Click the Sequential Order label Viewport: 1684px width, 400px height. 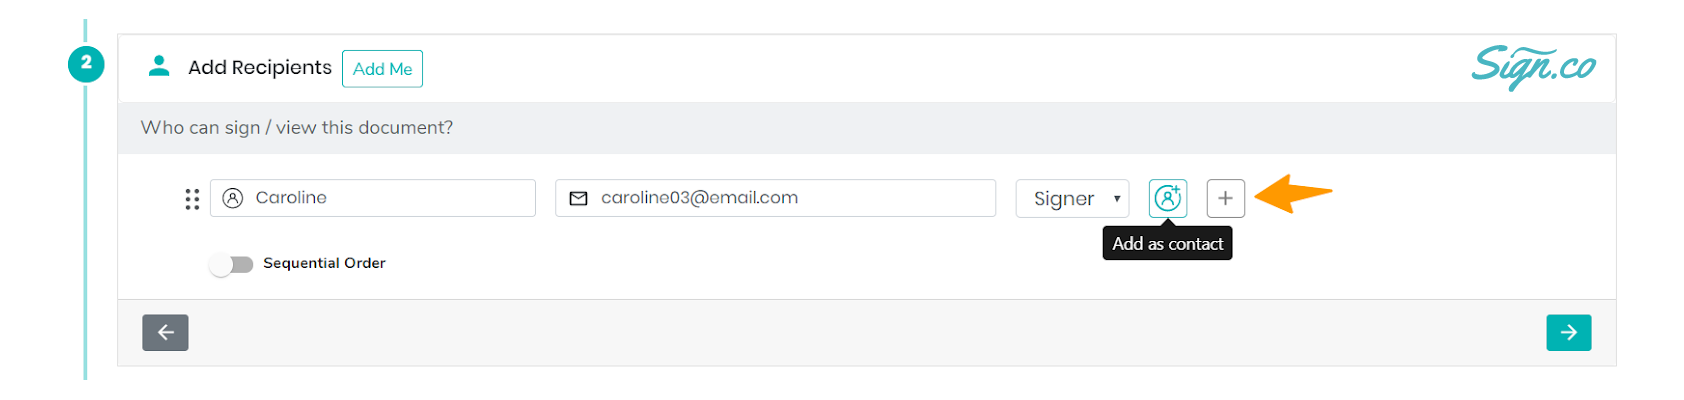(324, 263)
